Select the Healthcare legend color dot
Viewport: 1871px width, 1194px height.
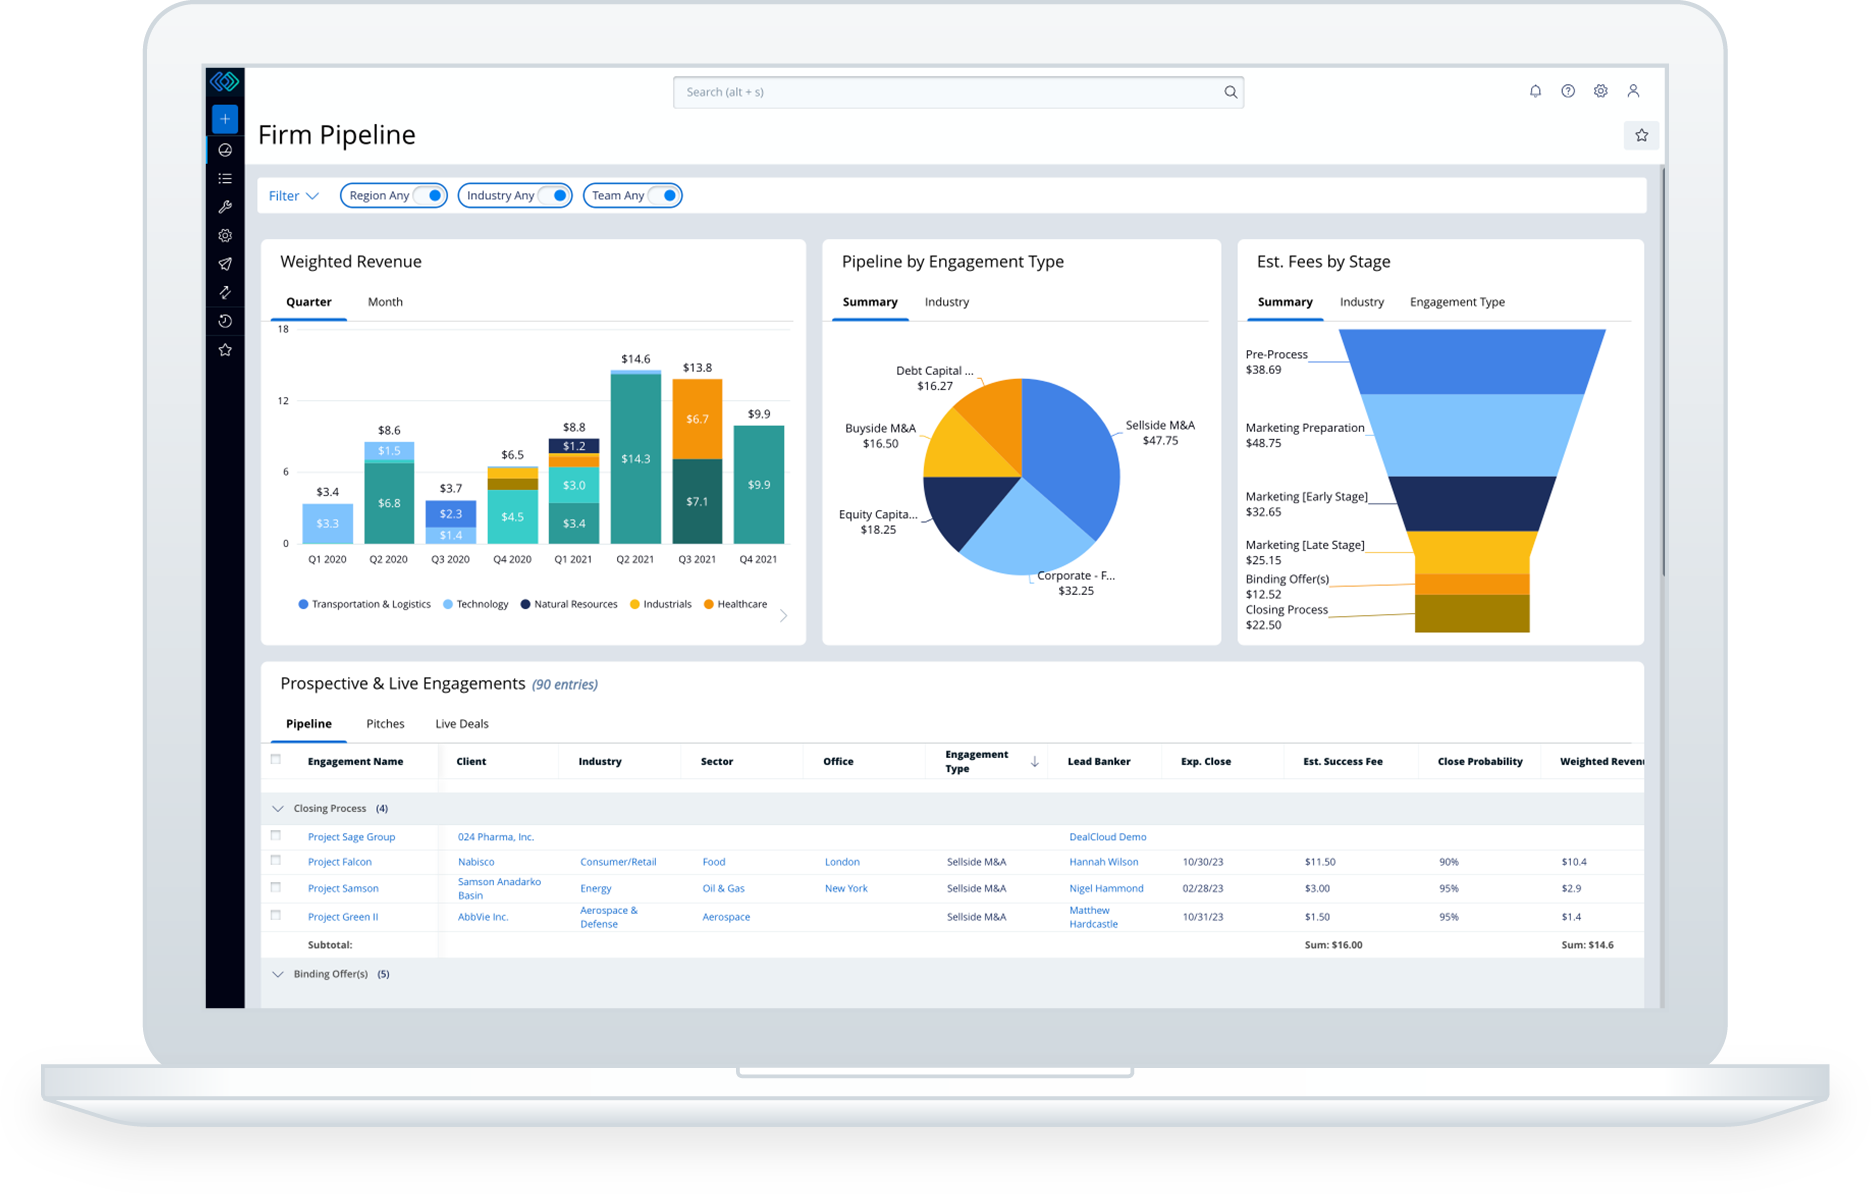tap(708, 604)
